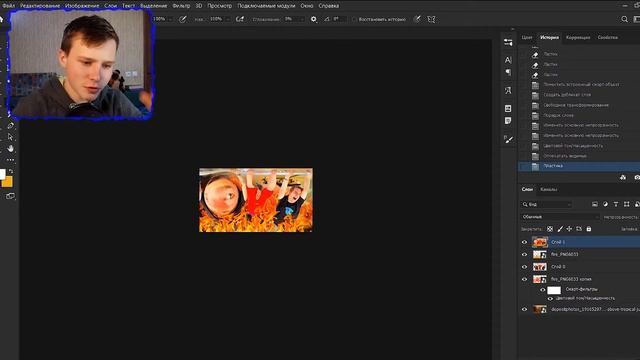This screenshot has width=640, height=360.
Task: Click the white foreground color swatch
Action: tap(2, 174)
